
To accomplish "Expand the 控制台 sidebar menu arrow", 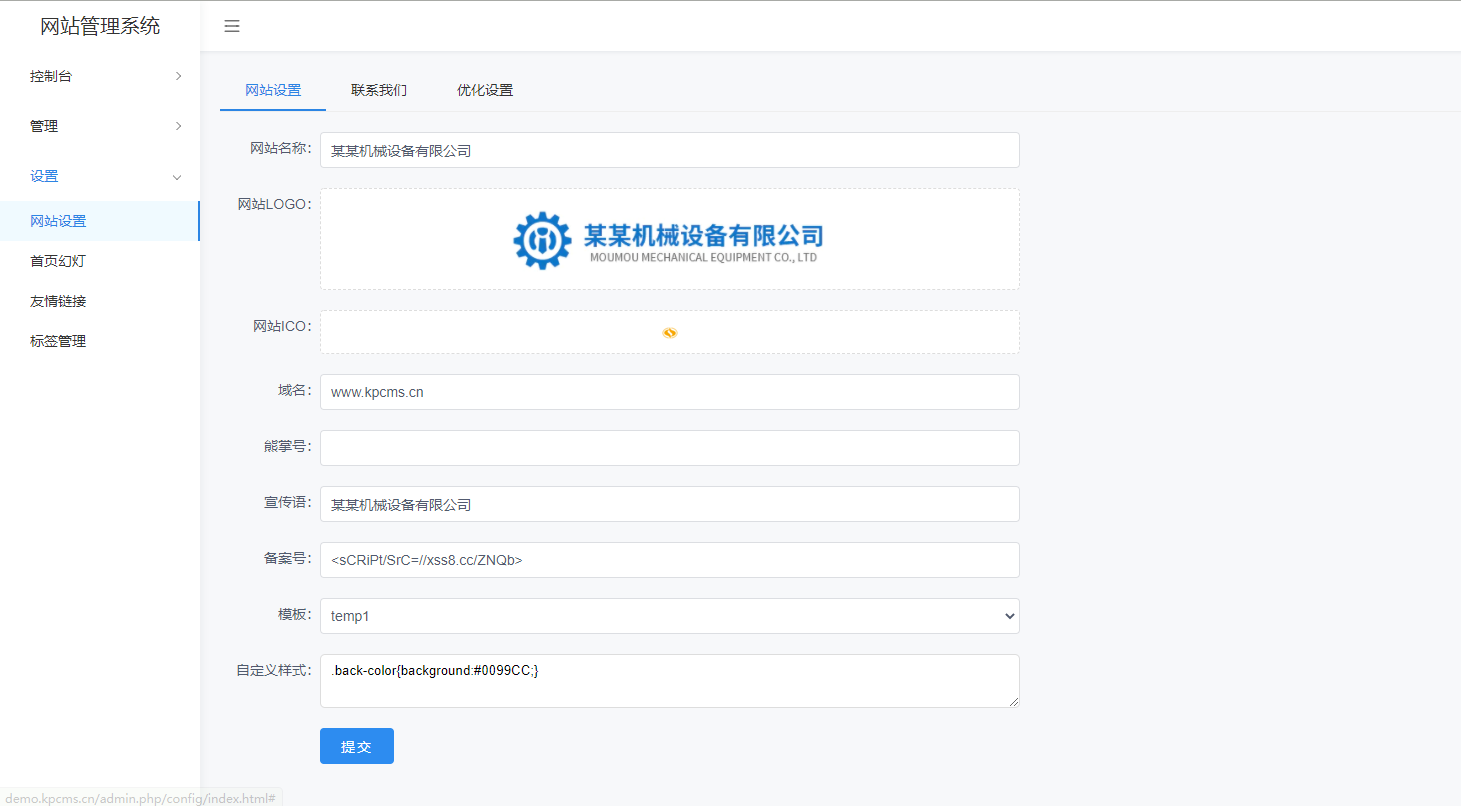I will point(178,76).
